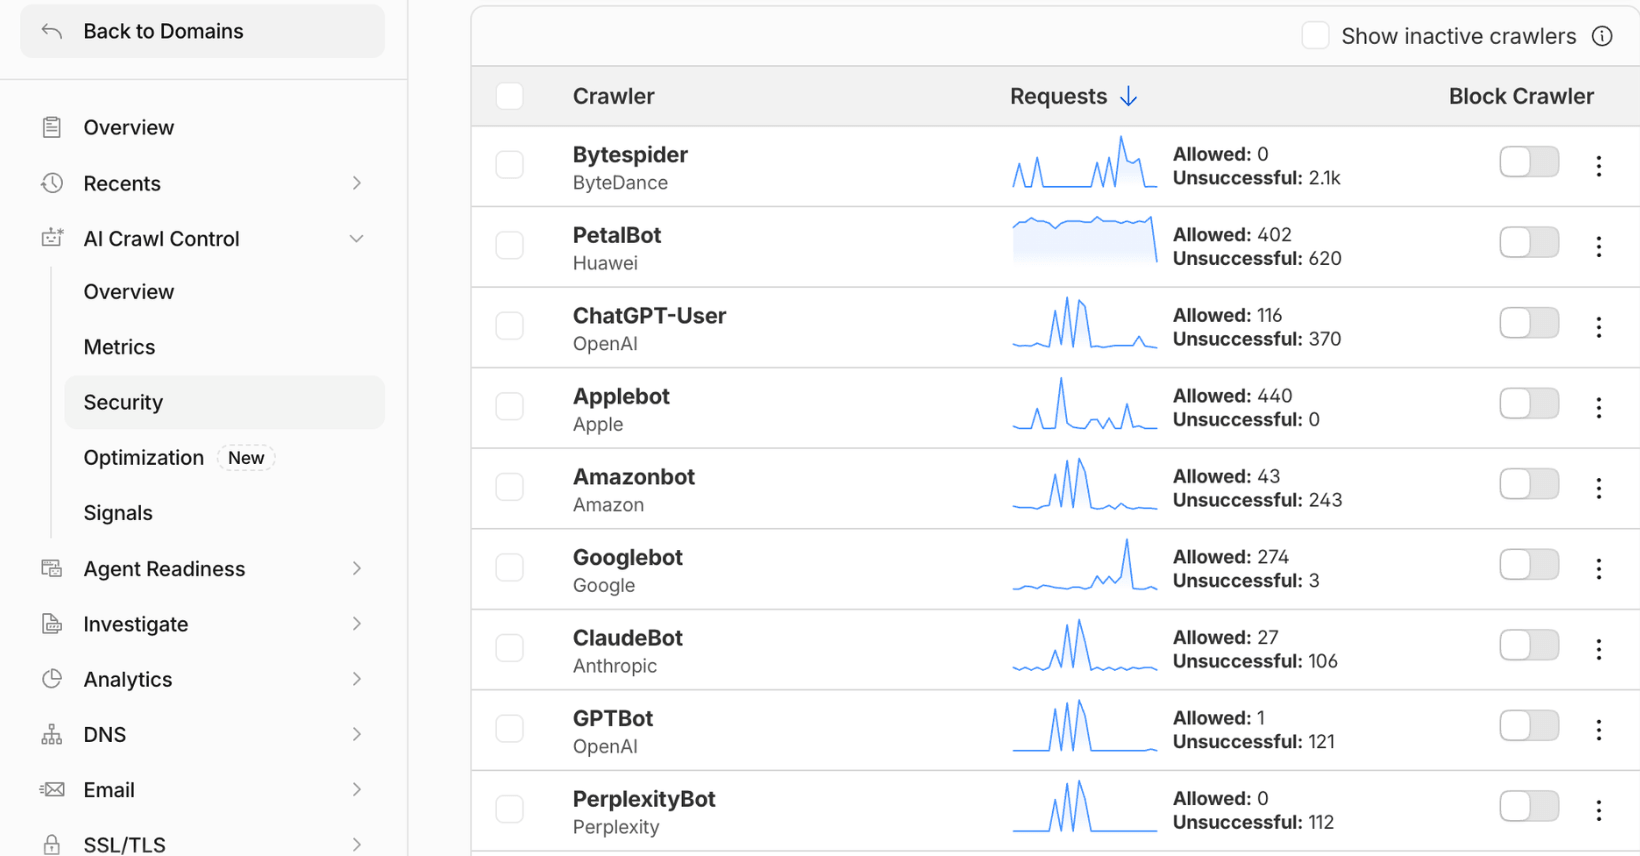Toggle Block Crawler switch for GPTBot

coord(1529,726)
